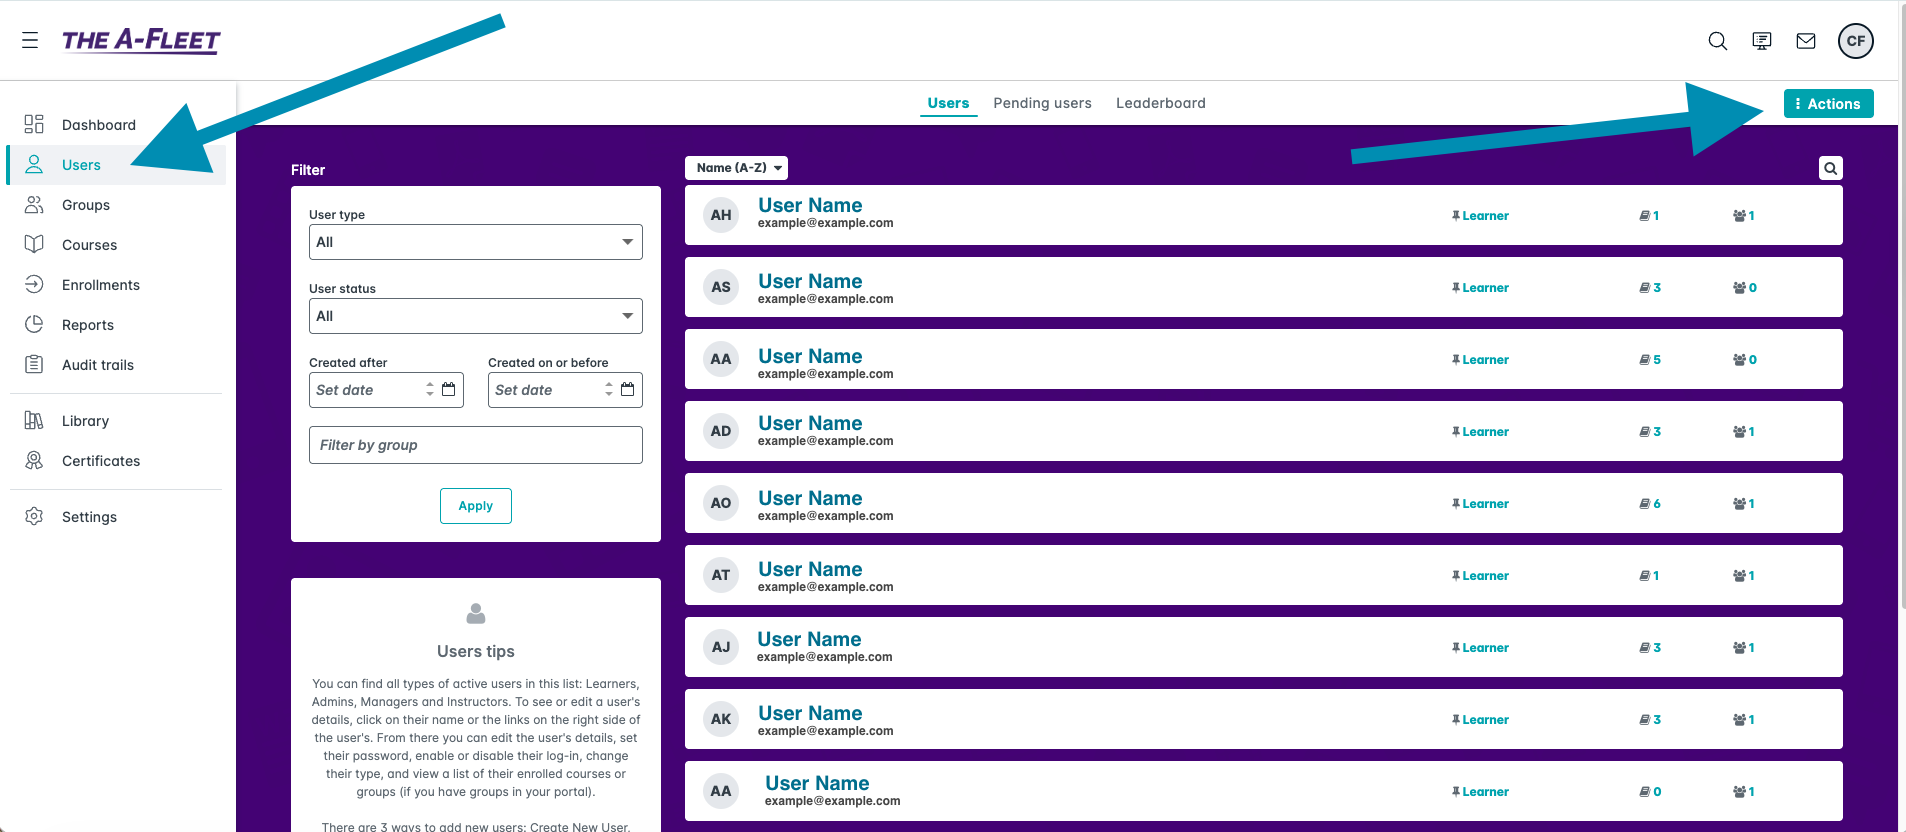This screenshot has width=1906, height=832.
Task: Expand the User type dropdown
Action: coord(475,242)
